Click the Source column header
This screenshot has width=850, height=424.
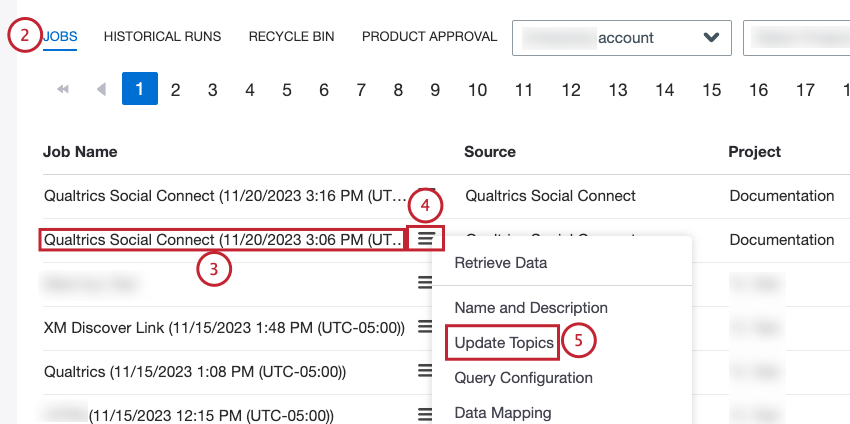click(x=490, y=152)
